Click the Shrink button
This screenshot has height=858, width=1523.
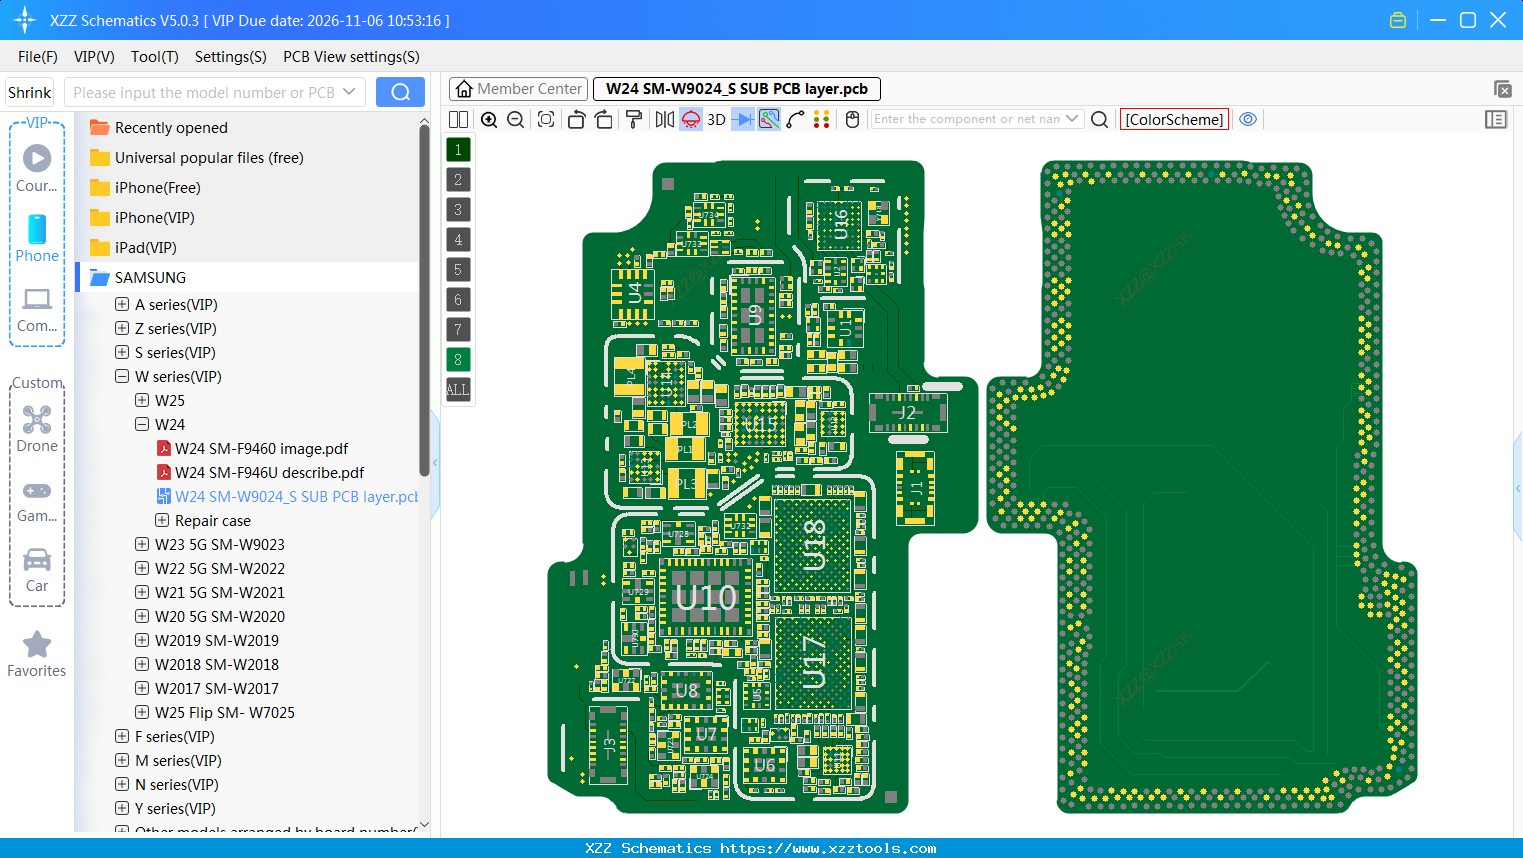29,91
